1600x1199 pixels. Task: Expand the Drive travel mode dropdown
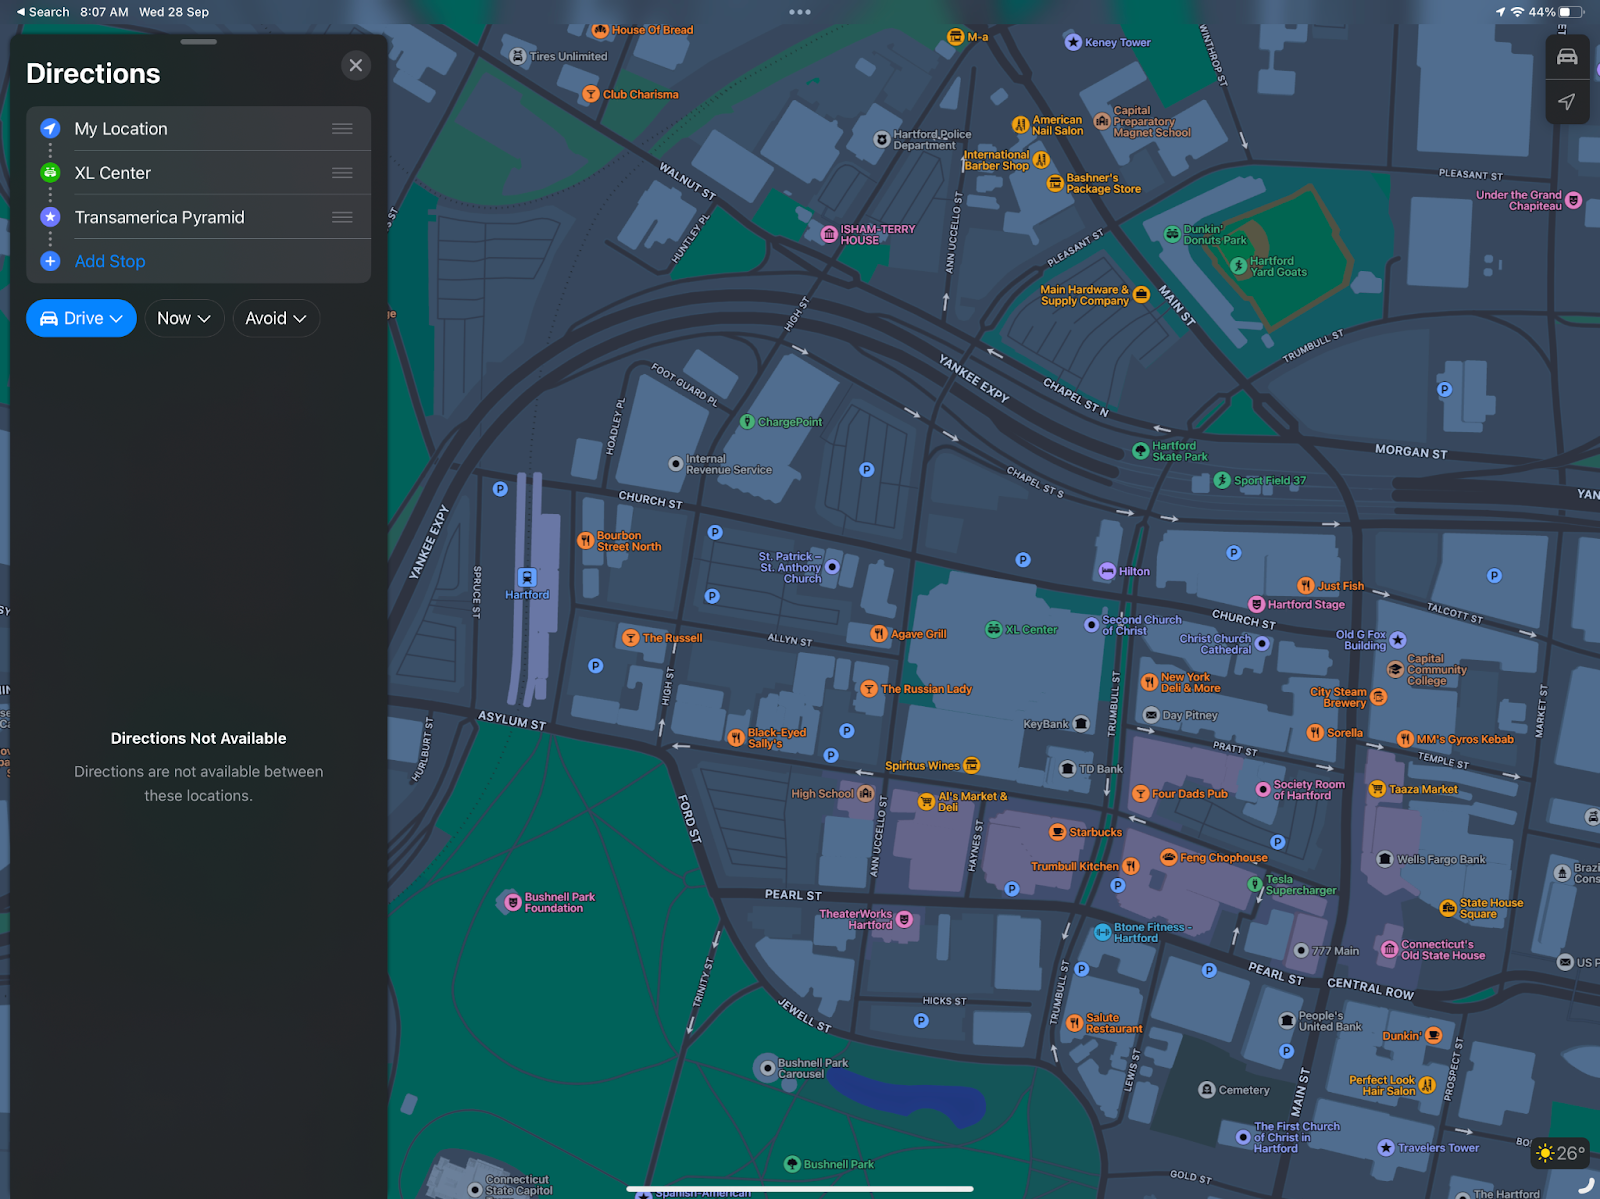(81, 318)
